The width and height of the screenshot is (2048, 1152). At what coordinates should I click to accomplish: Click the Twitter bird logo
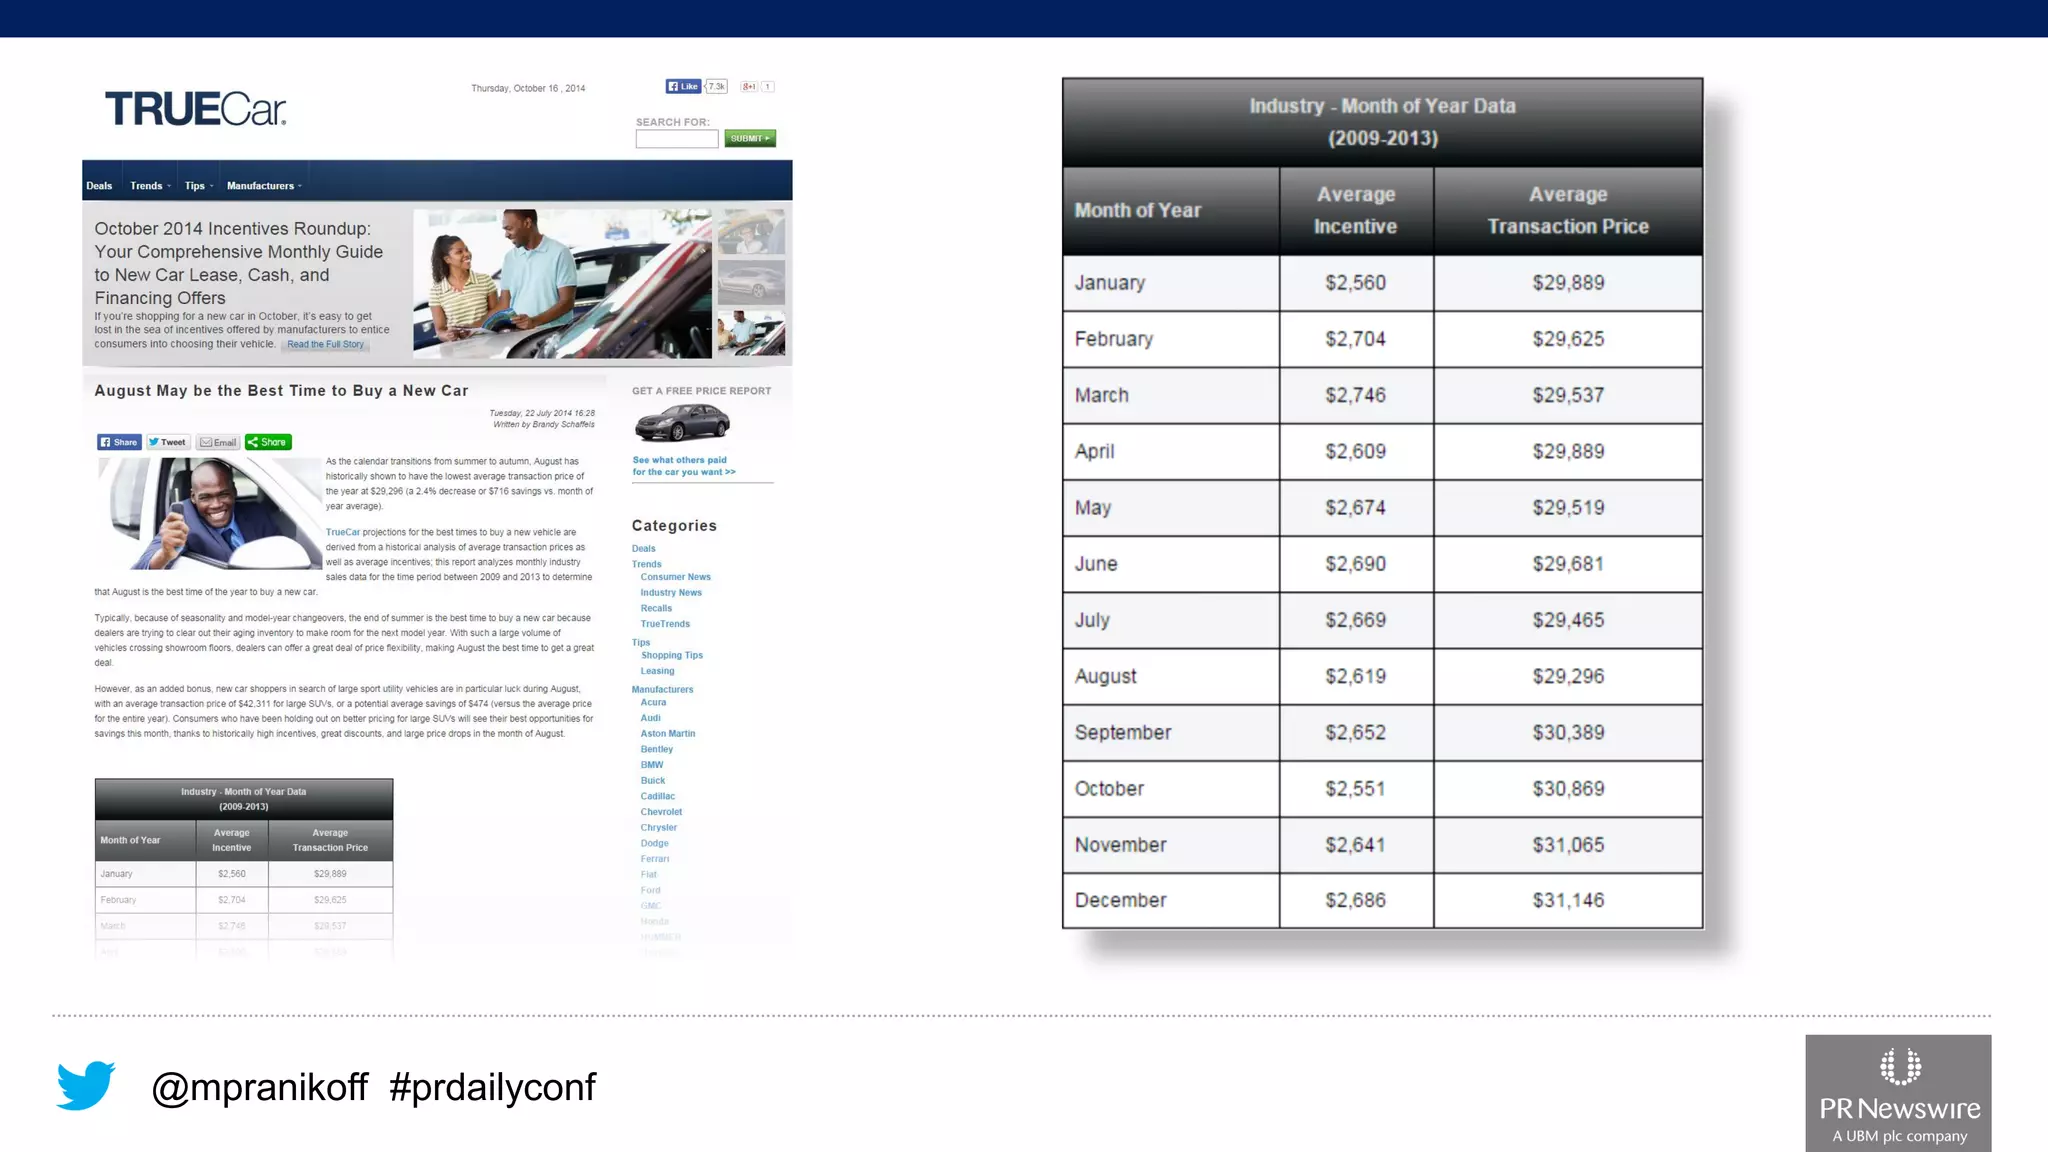[86, 1085]
